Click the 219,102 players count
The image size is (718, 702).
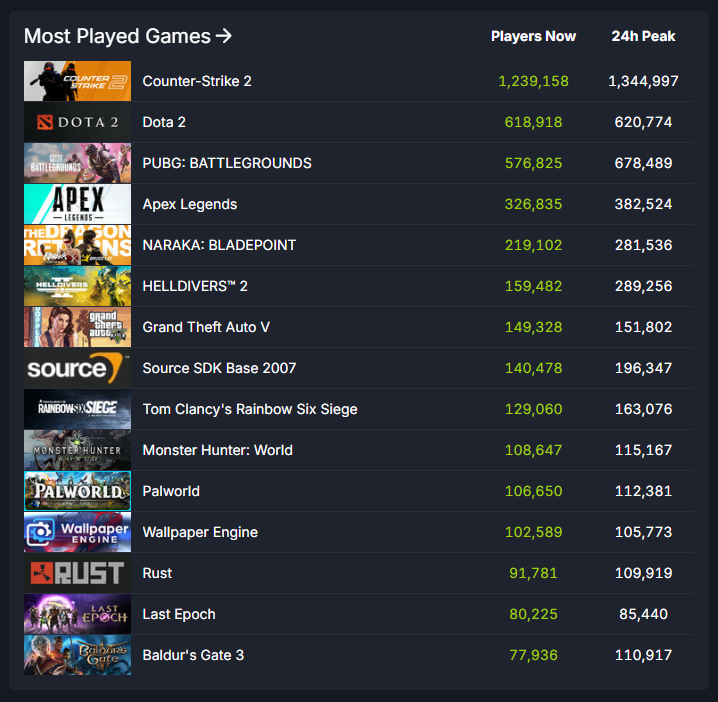click(533, 245)
